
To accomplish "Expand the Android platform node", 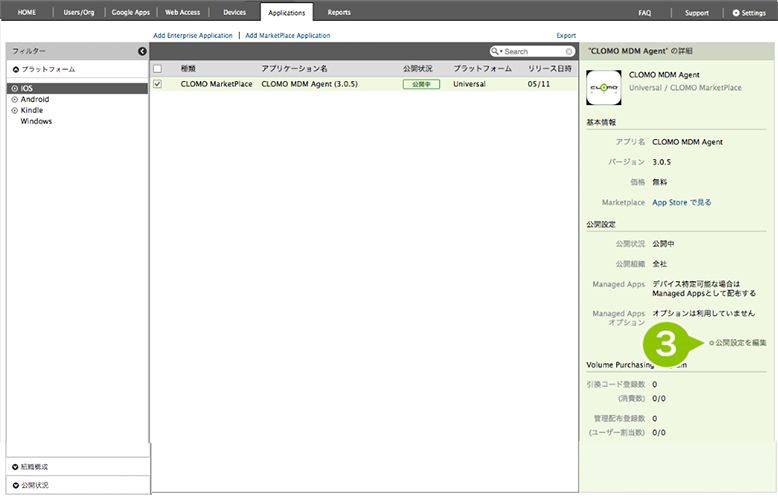I will point(14,99).
